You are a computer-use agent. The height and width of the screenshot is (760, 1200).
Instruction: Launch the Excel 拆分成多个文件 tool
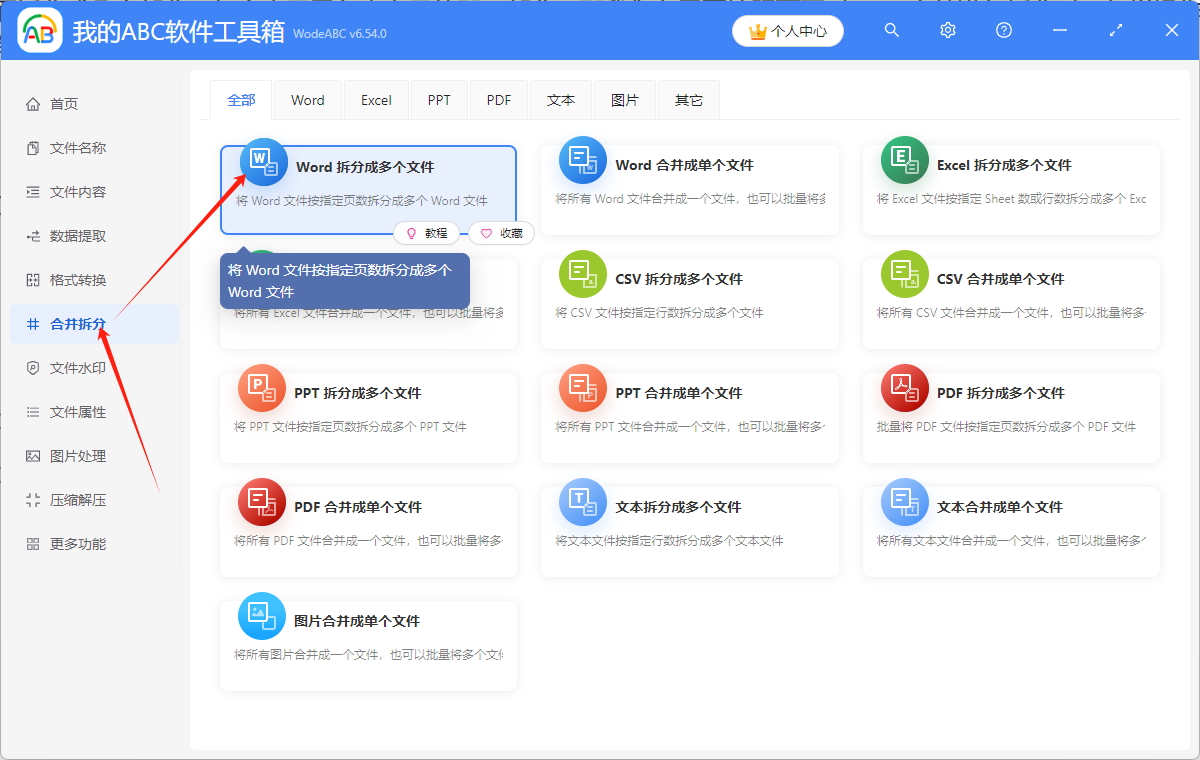pyautogui.click(x=904, y=160)
